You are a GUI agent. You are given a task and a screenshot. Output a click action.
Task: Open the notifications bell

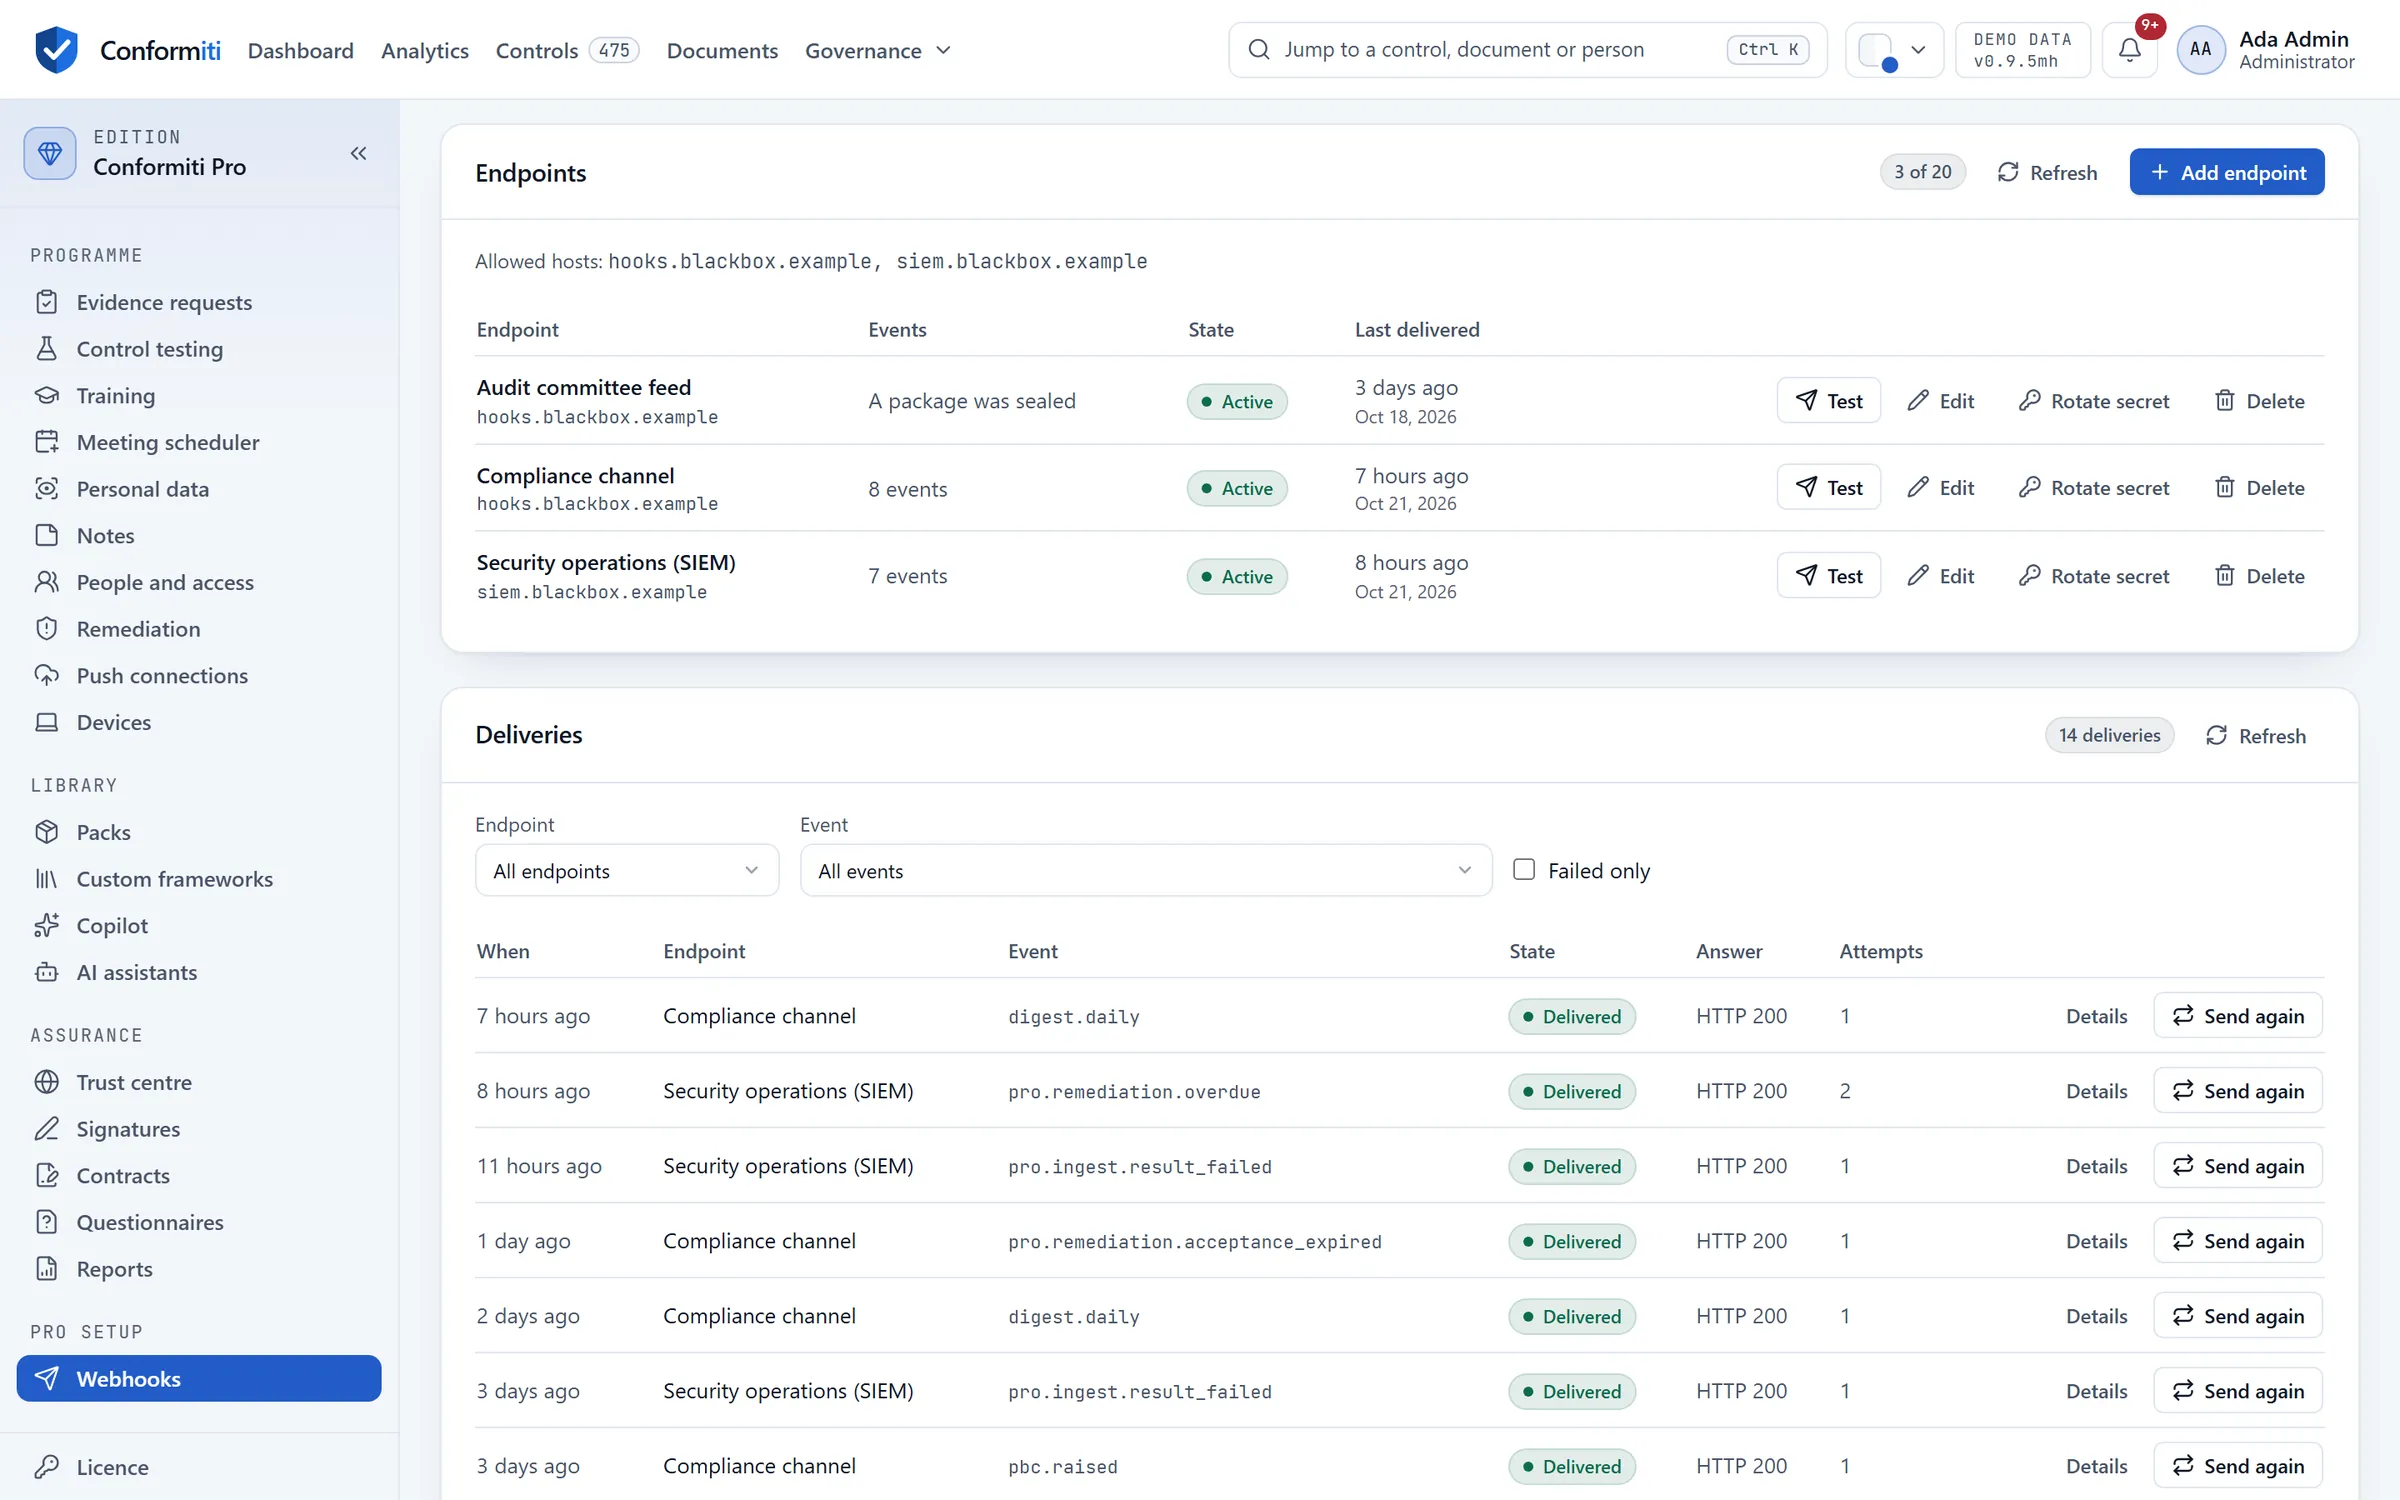tap(2129, 50)
